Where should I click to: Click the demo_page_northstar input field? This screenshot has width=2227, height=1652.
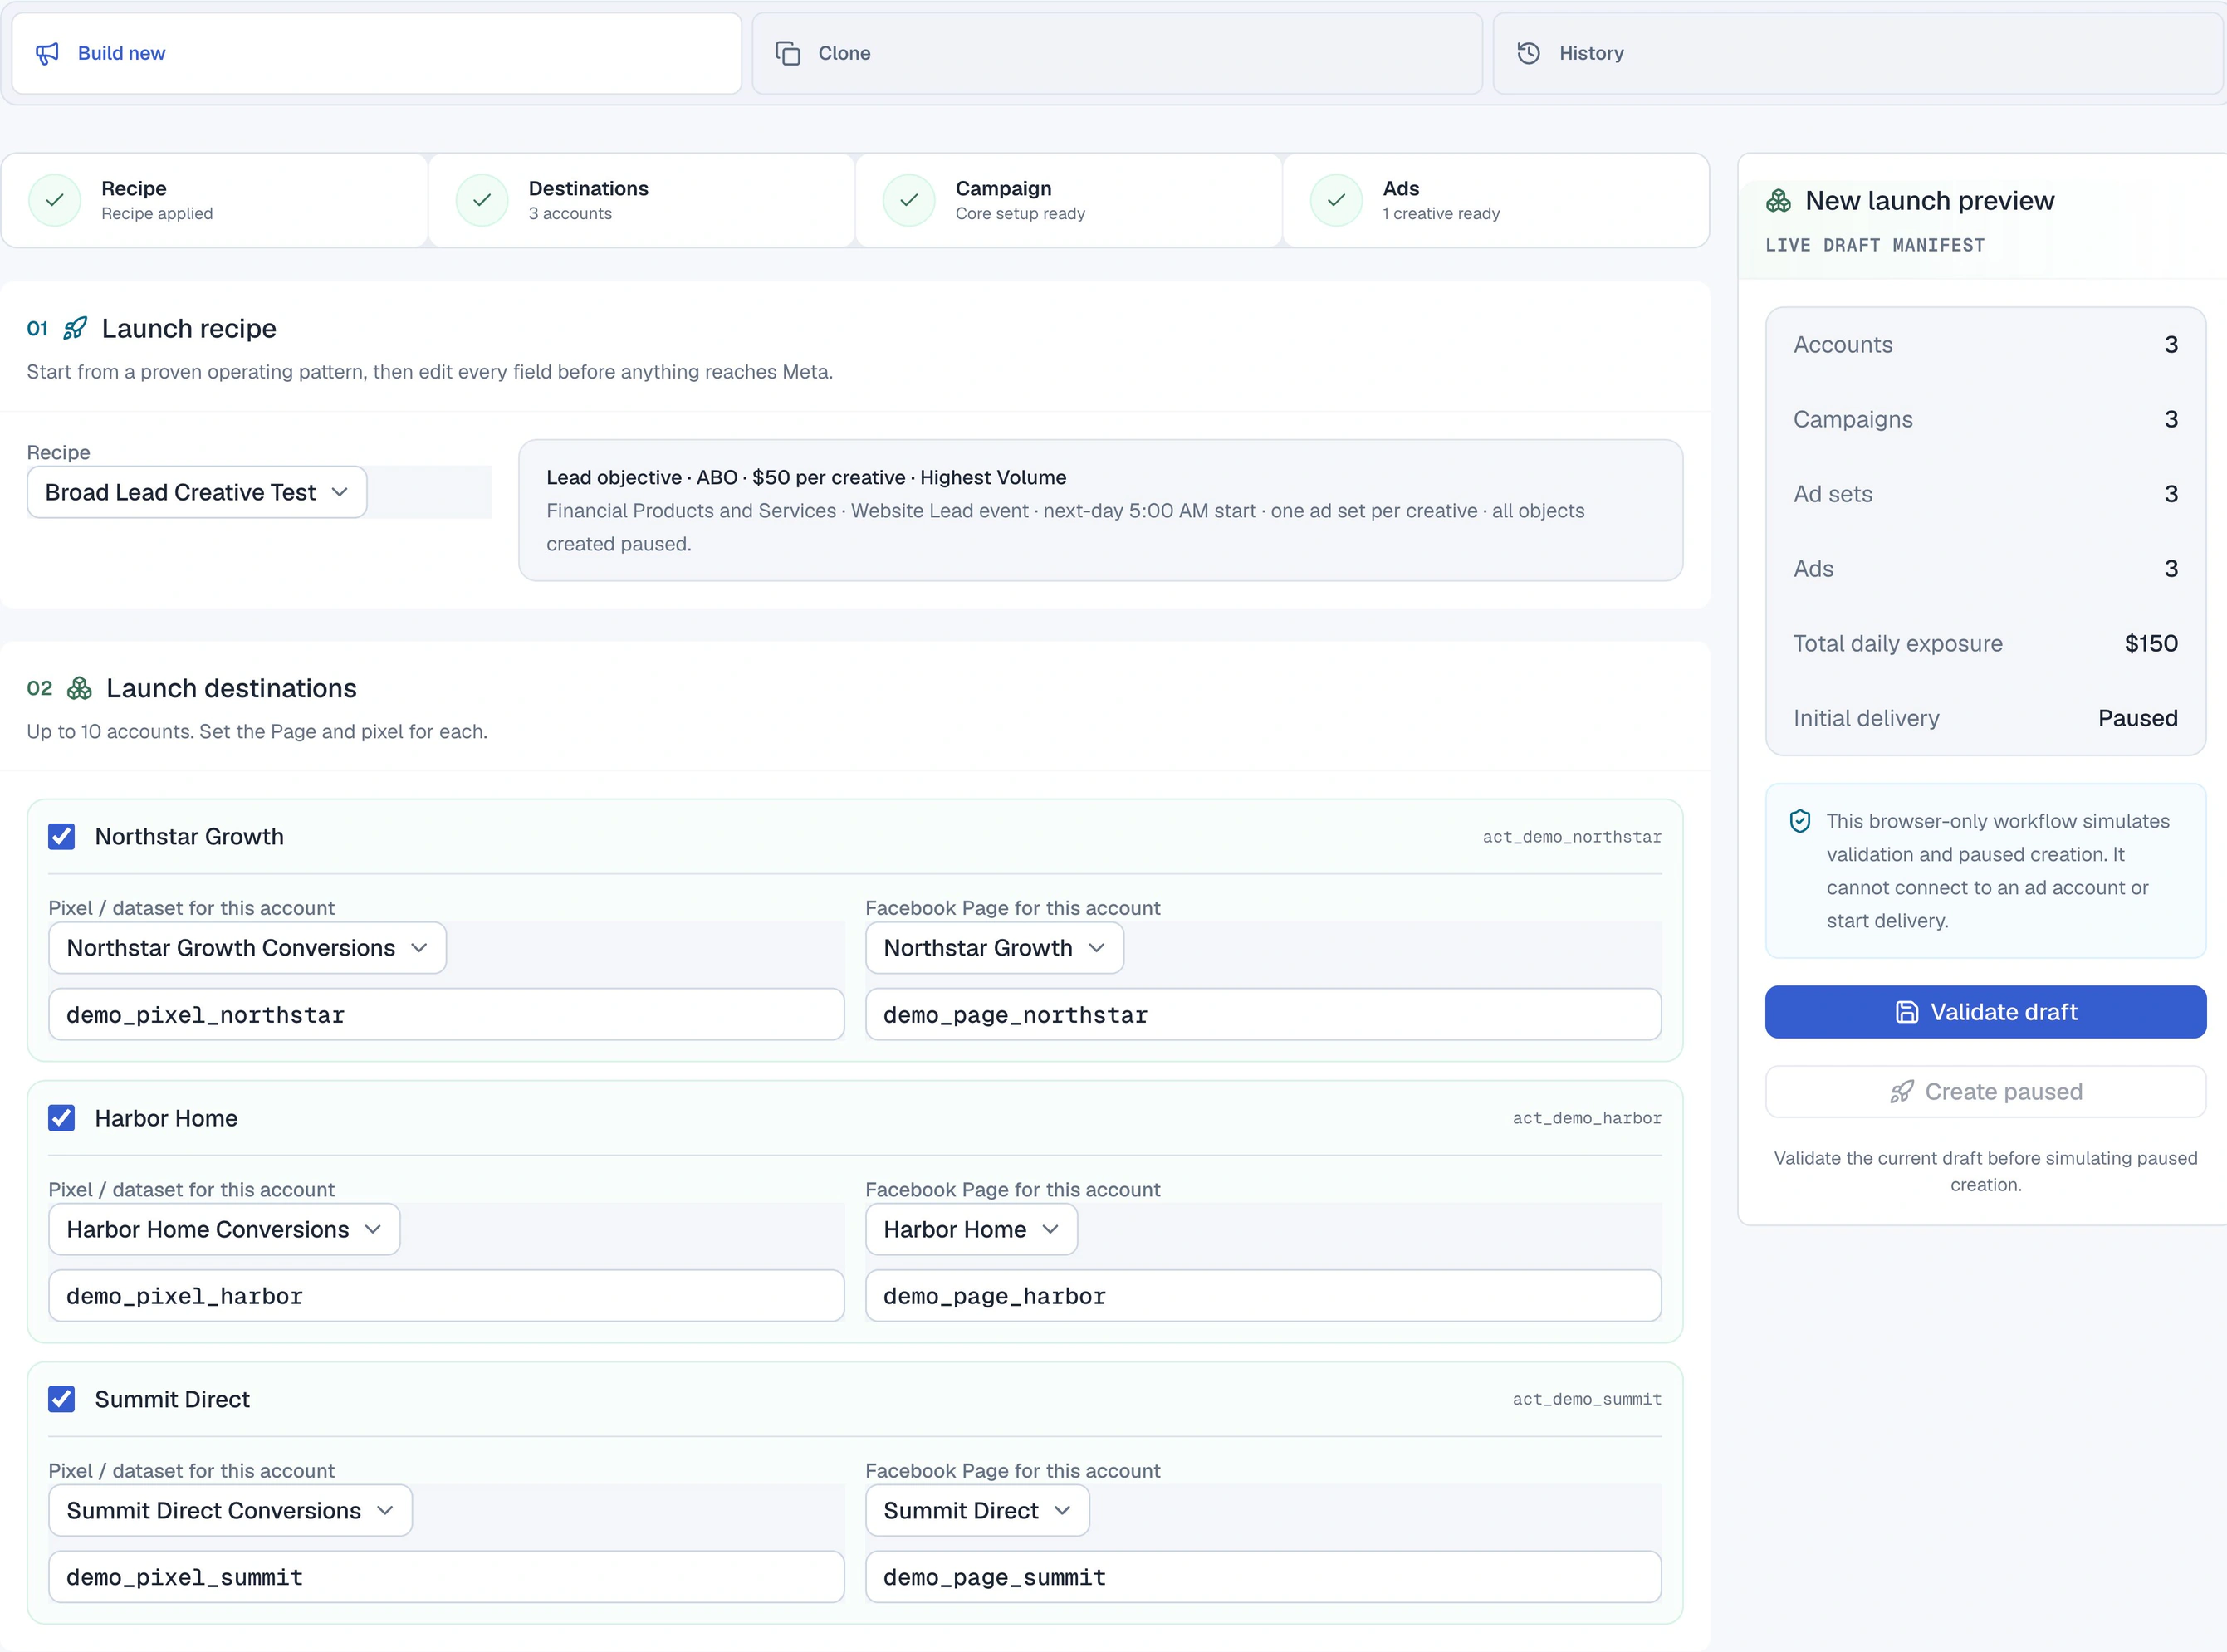pos(1263,1015)
